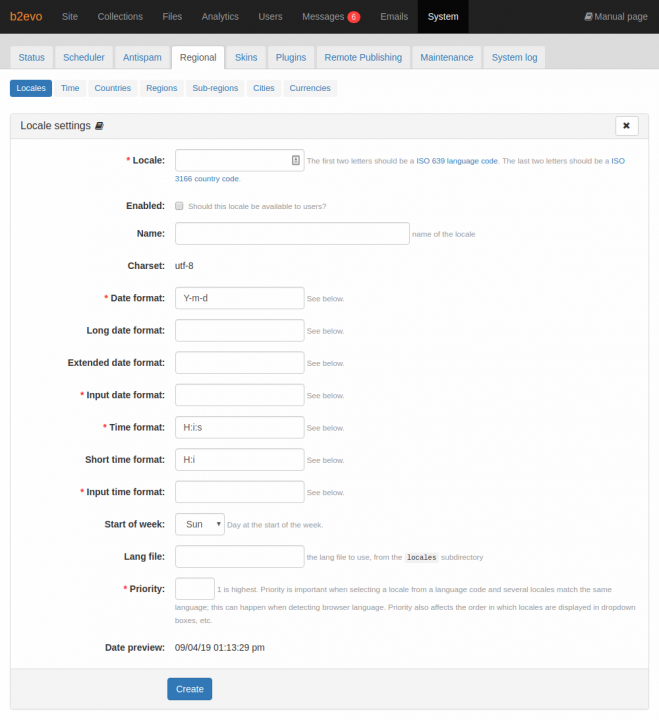Image resolution: width=659 pixels, height=720 pixels.
Task: Switch to the System log tab
Action: click(x=514, y=57)
